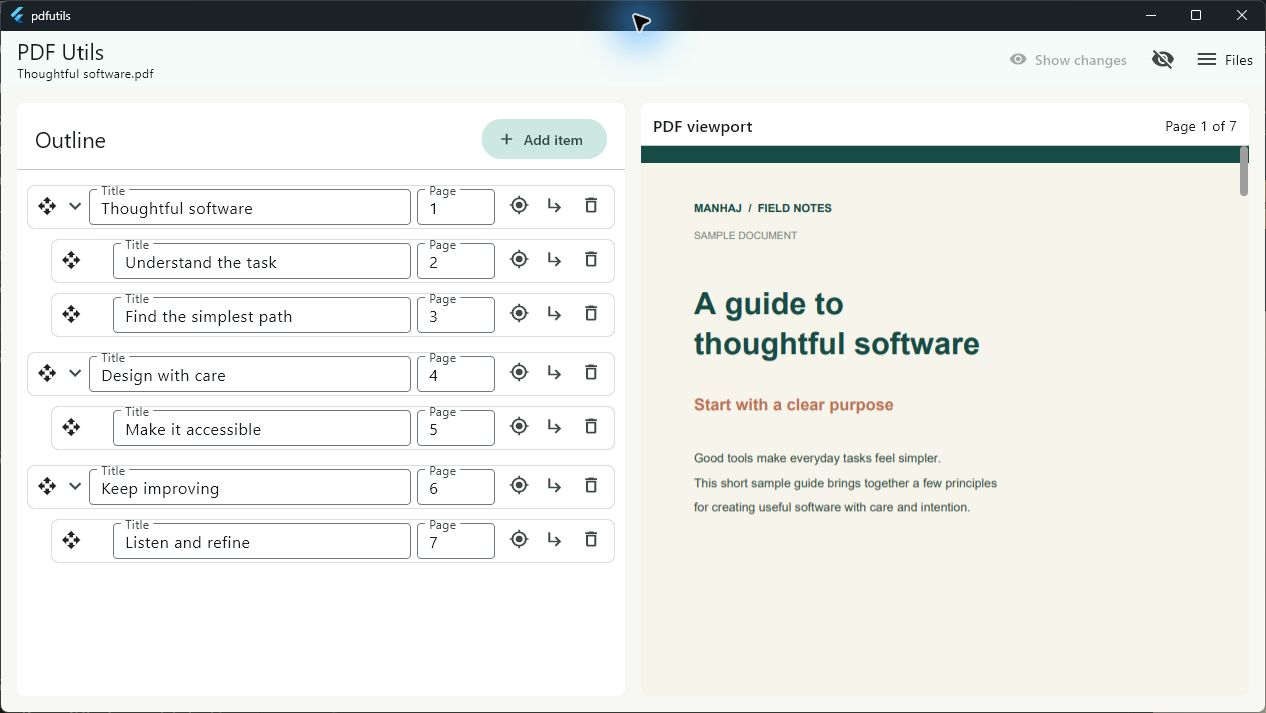Image resolution: width=1266 pixels, height=713 pixels.
Task: Delete the Understand the task item
Action: tap(591, 259)
